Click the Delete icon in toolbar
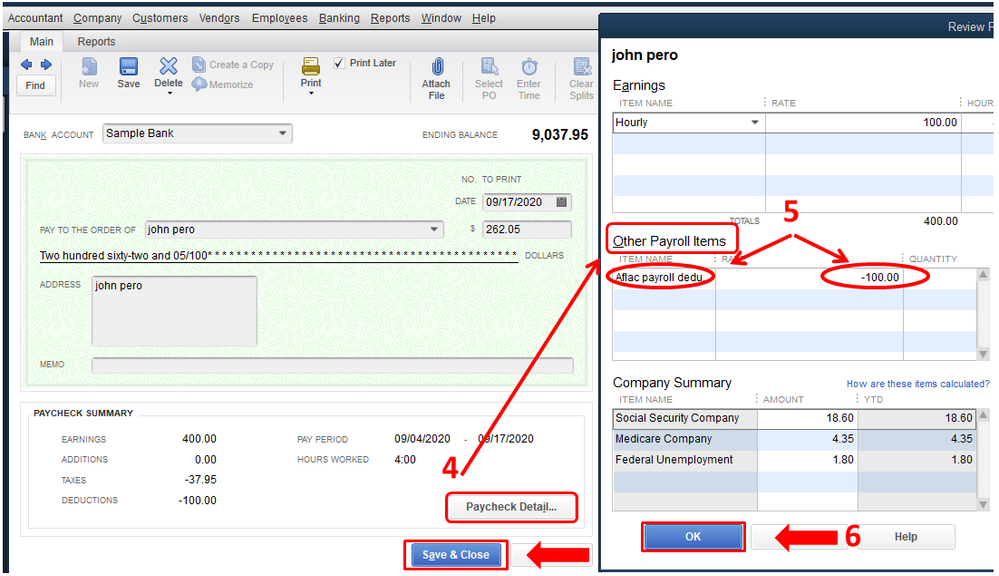 click(x=168, y=66)
